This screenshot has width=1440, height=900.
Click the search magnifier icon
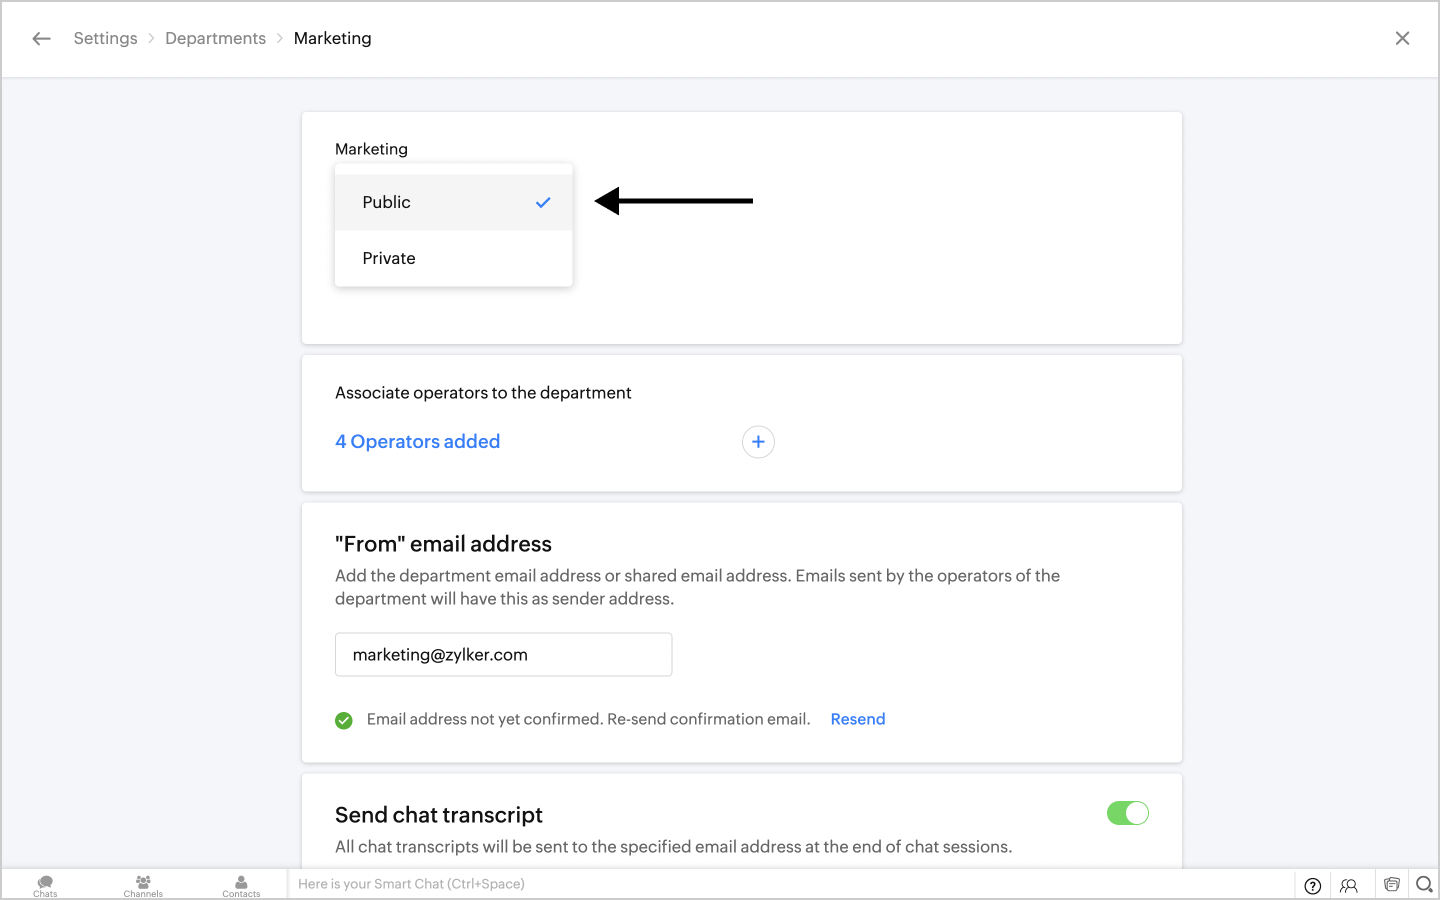tap(1424, 884)
